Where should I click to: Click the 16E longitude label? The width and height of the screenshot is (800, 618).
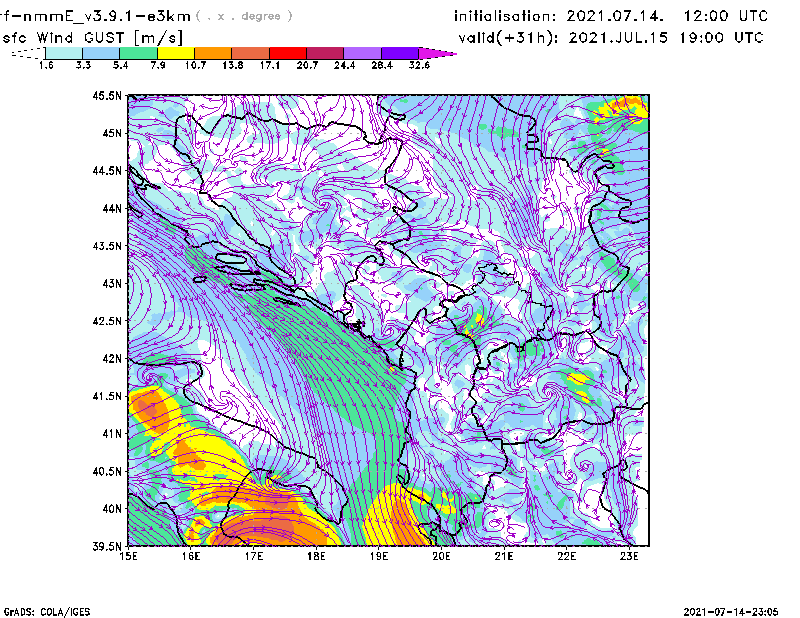click(x=191, y=556)
